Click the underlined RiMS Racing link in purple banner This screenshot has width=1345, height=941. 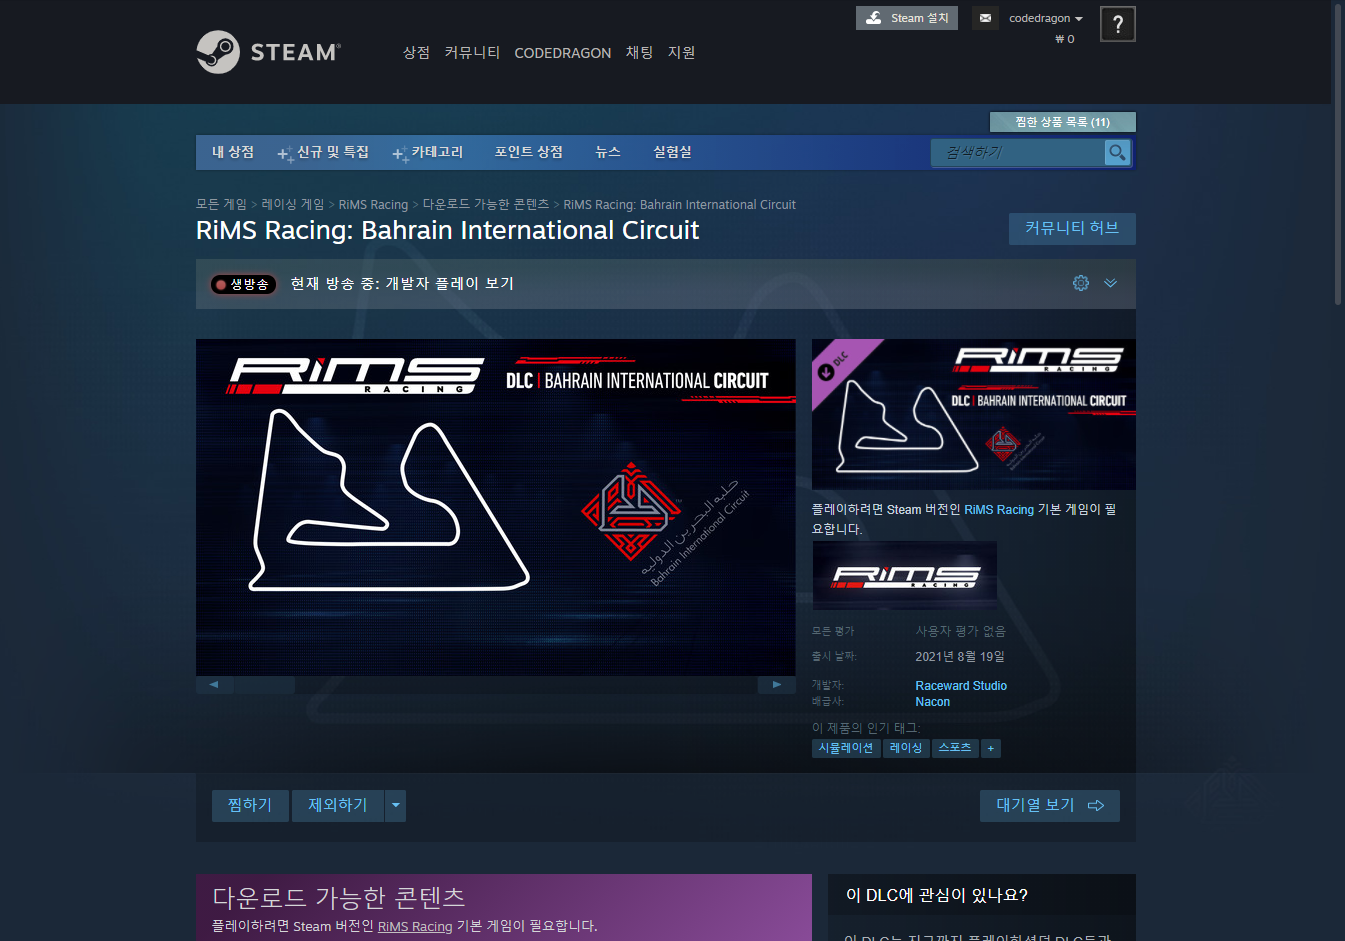coord(415,927)
